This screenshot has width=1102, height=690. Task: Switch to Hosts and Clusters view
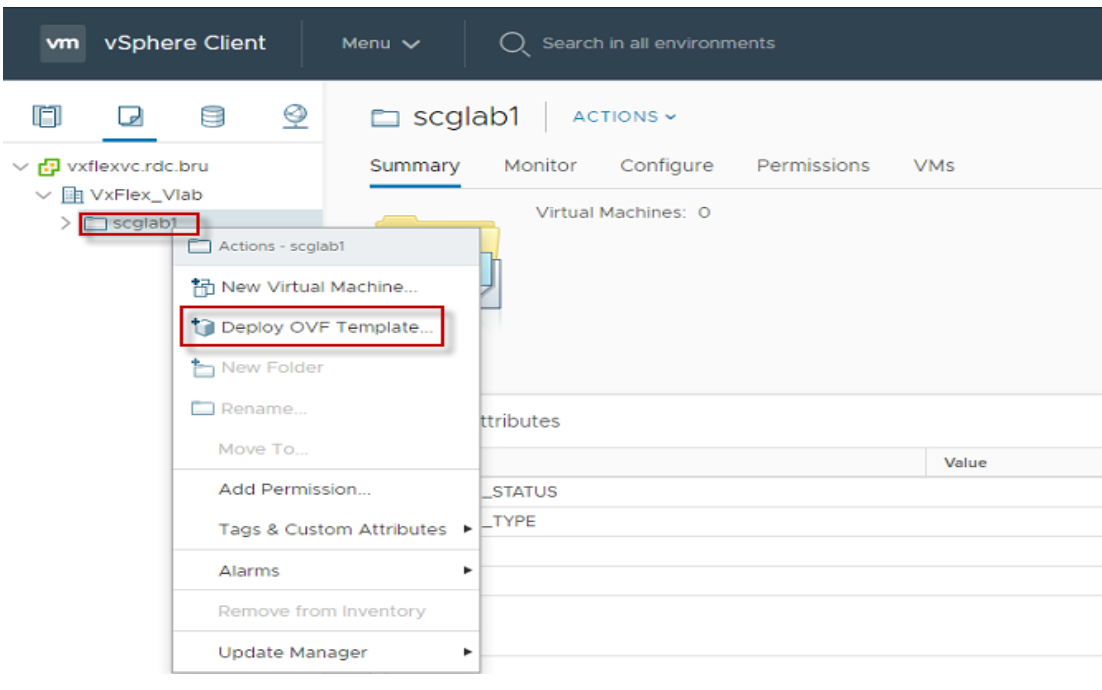tap(48, 114)
